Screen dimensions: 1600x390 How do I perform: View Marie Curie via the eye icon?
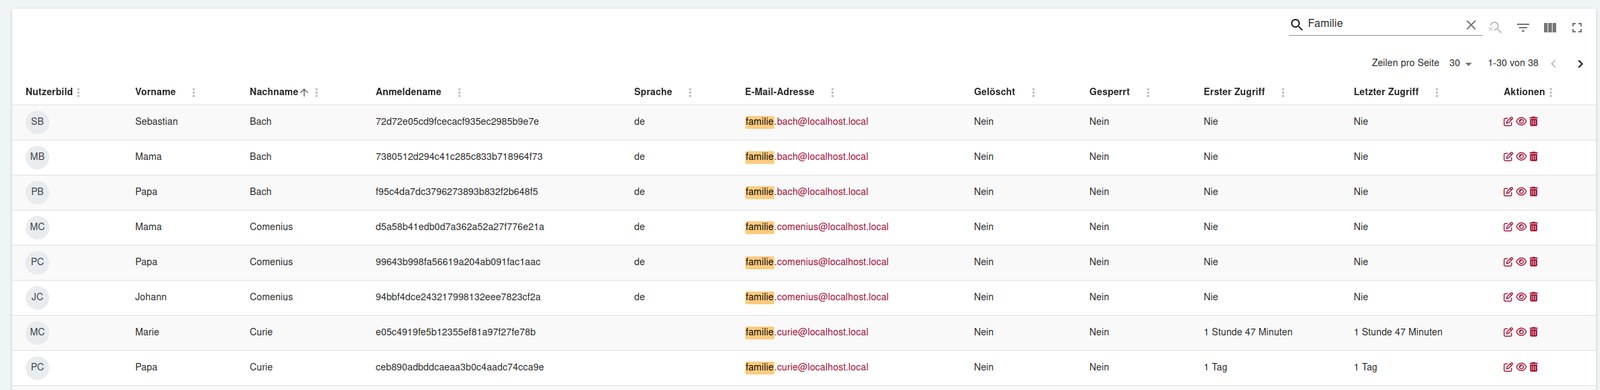[1521, 332]
